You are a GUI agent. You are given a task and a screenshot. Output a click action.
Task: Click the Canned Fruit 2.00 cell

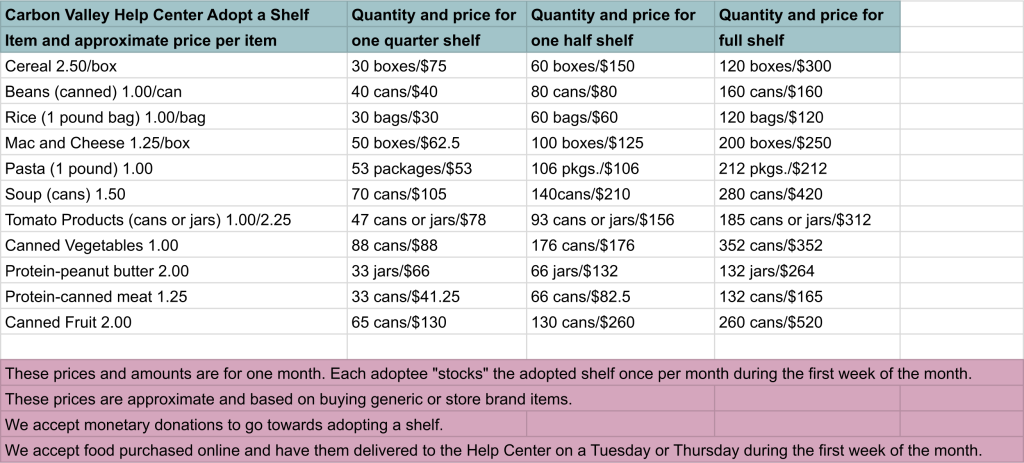tap(68, 322)
